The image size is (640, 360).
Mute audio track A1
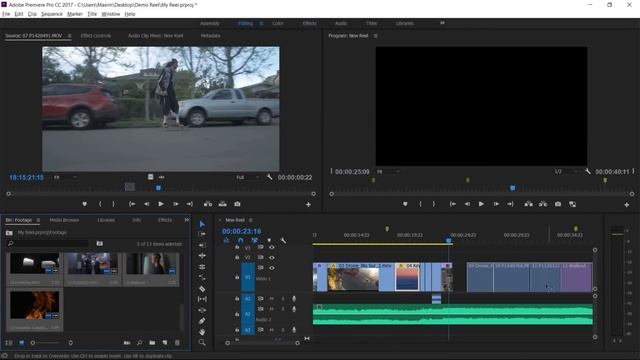(271, 299)
